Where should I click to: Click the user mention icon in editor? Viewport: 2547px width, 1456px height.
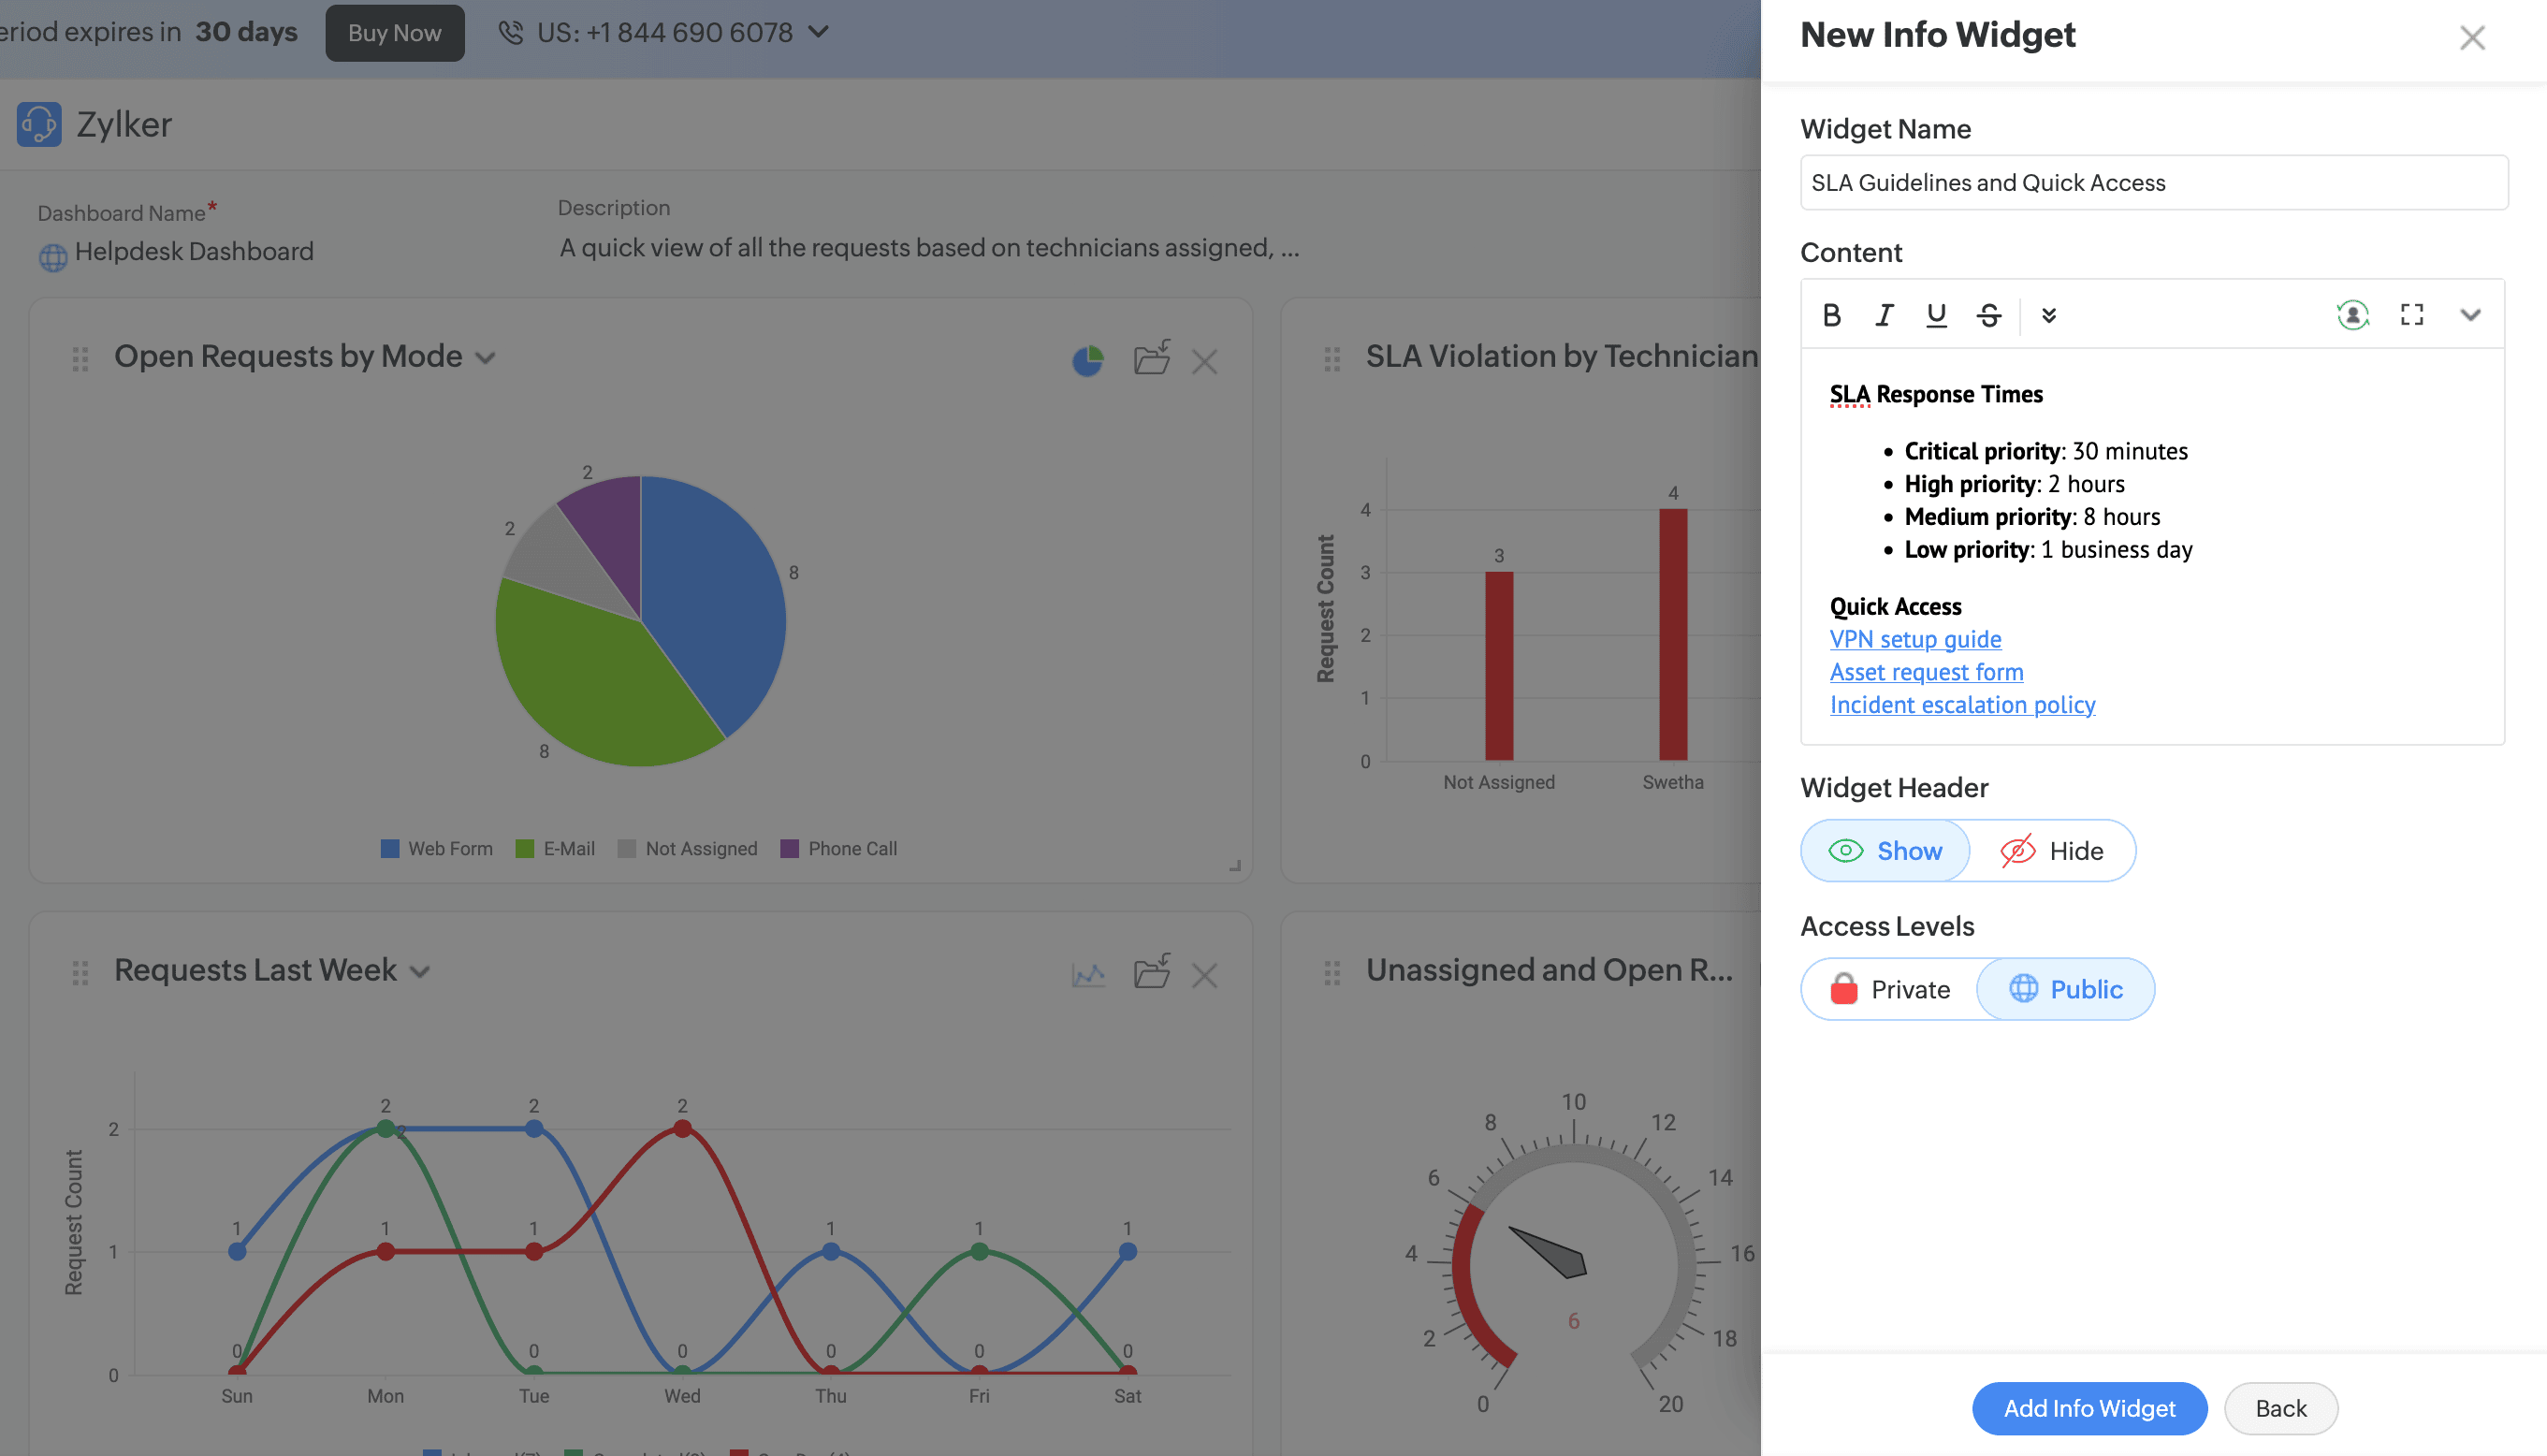pyautogui.click(x=2352, y=315)
